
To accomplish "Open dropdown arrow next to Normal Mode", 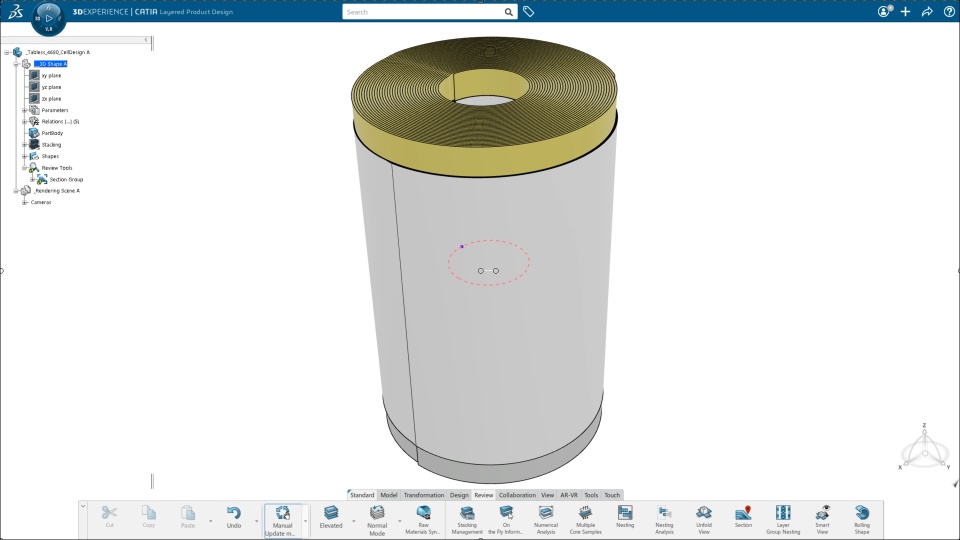I will [400, 521].
